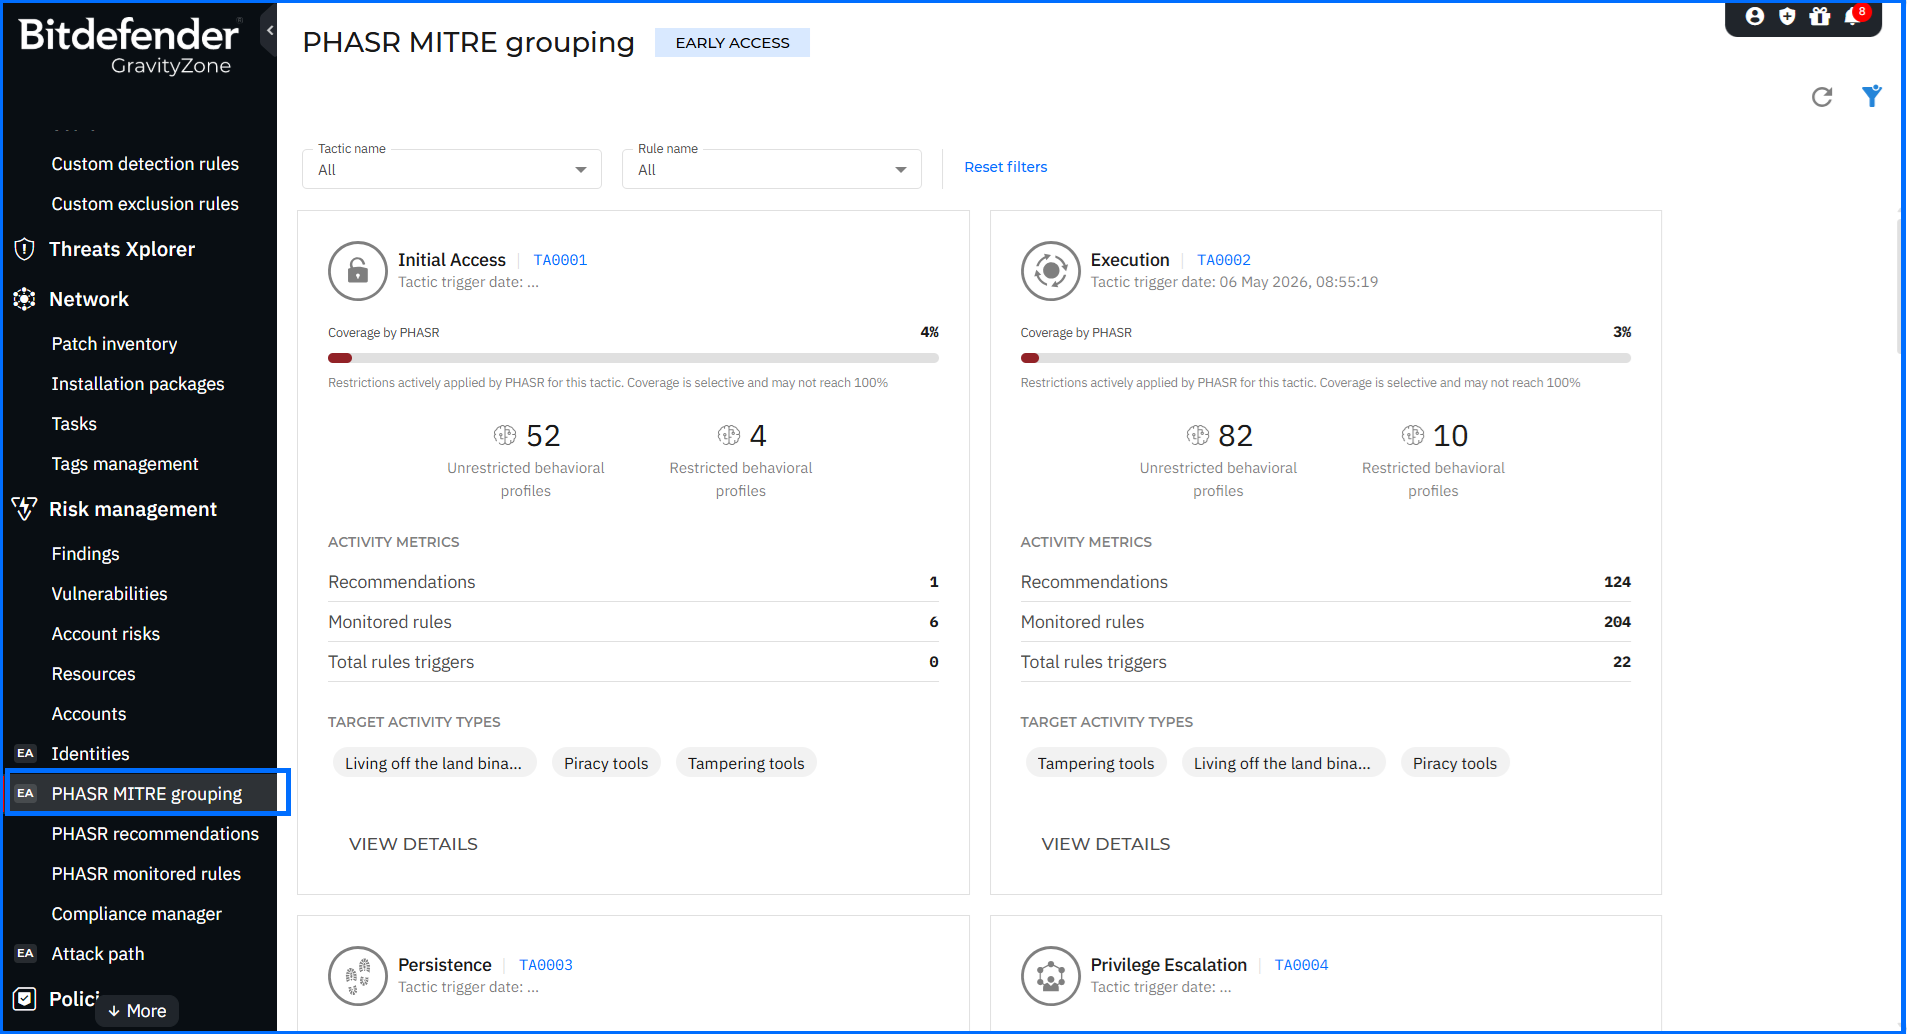Click the Initial Access padlock icon
Image resolution: width=1907 pixels, height=1034 pixels.
(358, 271)
